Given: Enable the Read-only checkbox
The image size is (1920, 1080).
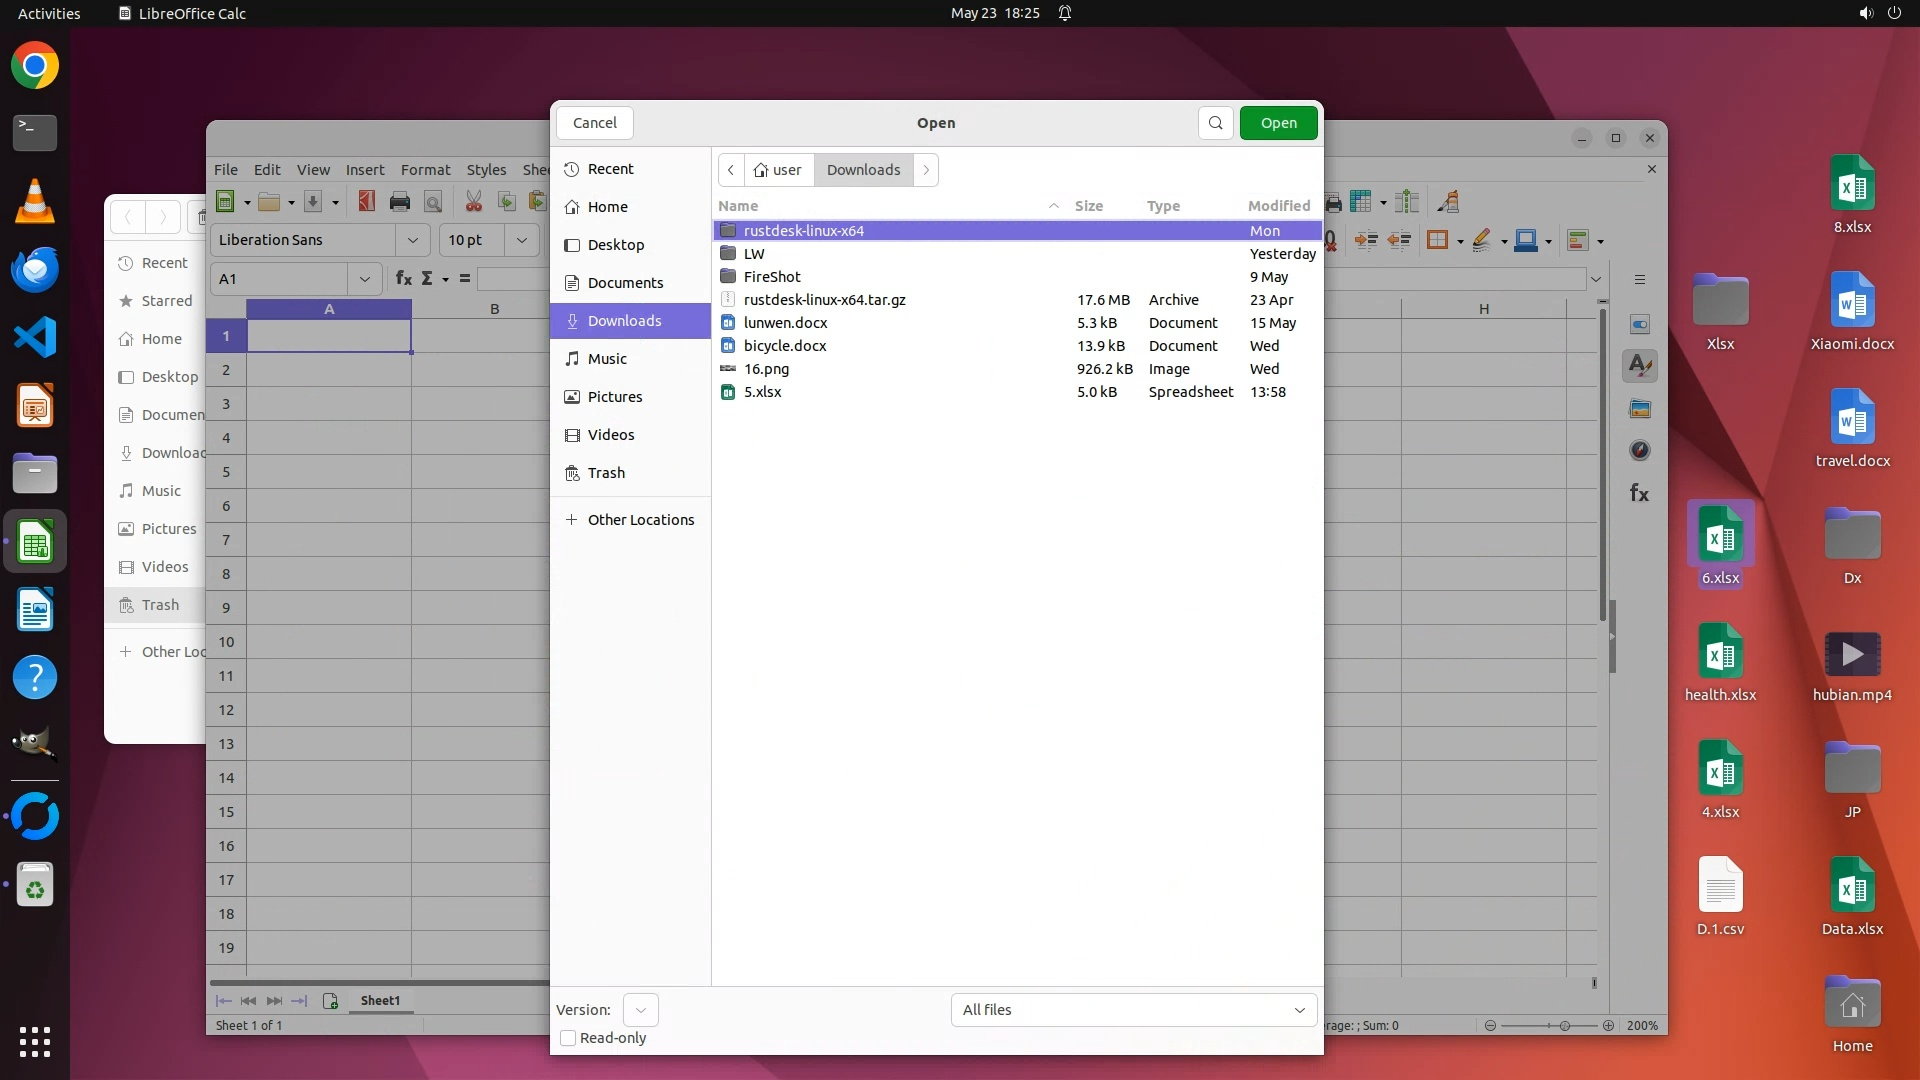Looking at the screenshot, I should 568,1038.
